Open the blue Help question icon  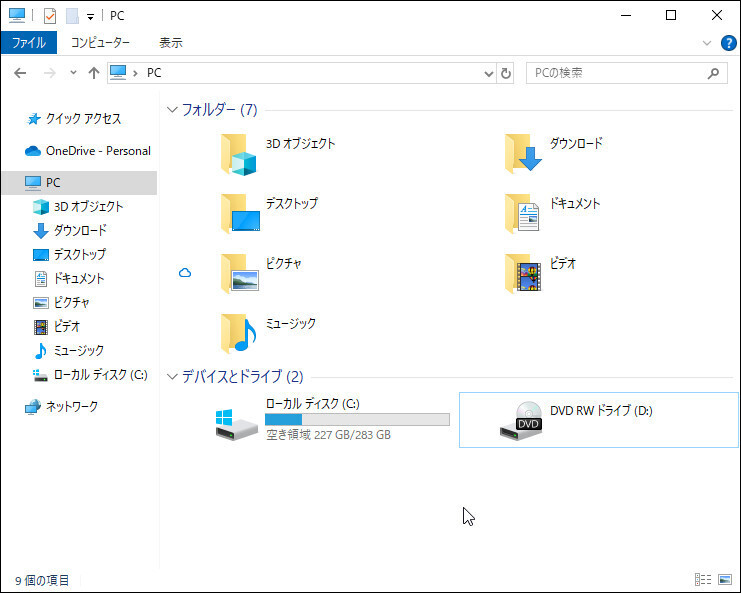[x=728, y=43]
